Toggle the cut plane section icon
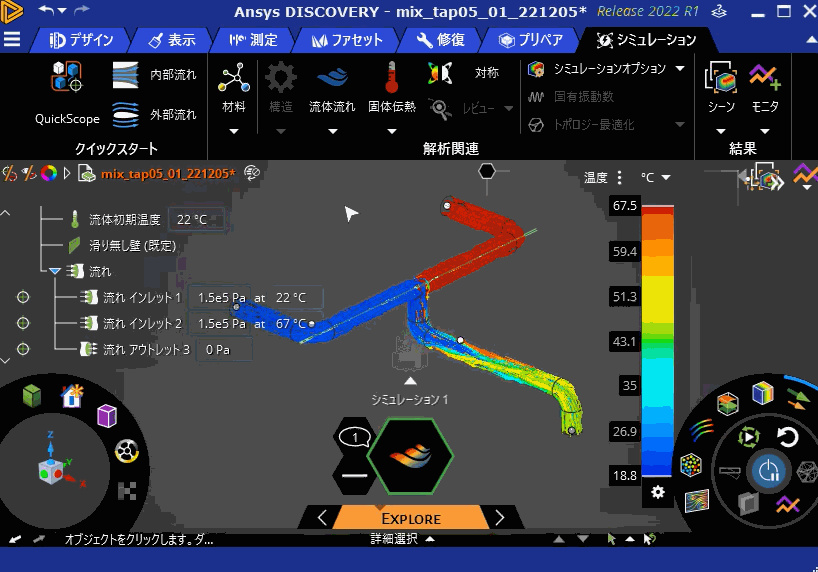Image resolution: width=818 pixels, height=572 pixels. [728, 403]
